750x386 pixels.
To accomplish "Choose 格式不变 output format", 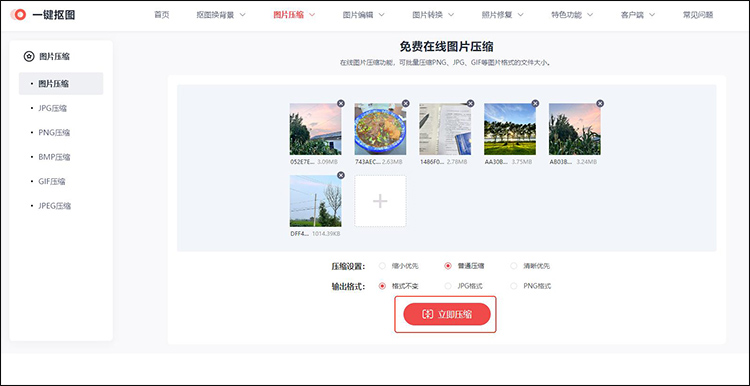I will [382, 286].
